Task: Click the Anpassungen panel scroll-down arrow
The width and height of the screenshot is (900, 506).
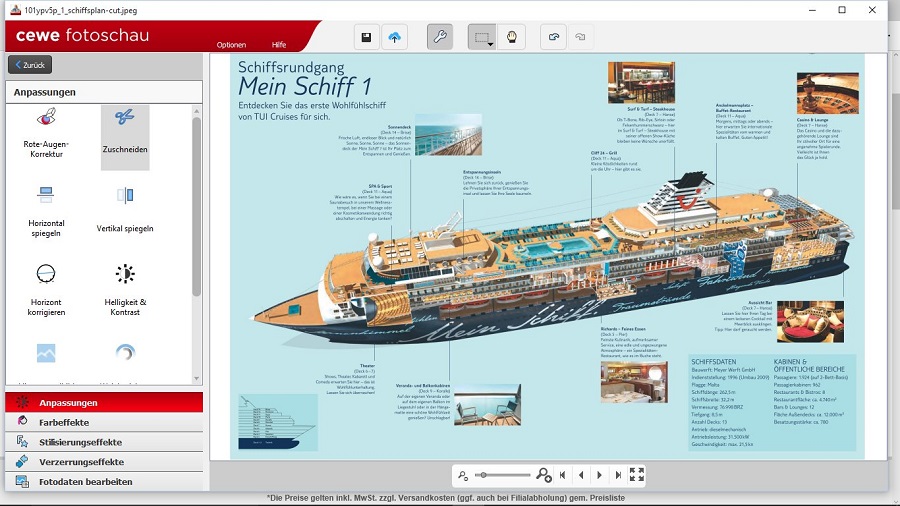Action: pos(197,379)
